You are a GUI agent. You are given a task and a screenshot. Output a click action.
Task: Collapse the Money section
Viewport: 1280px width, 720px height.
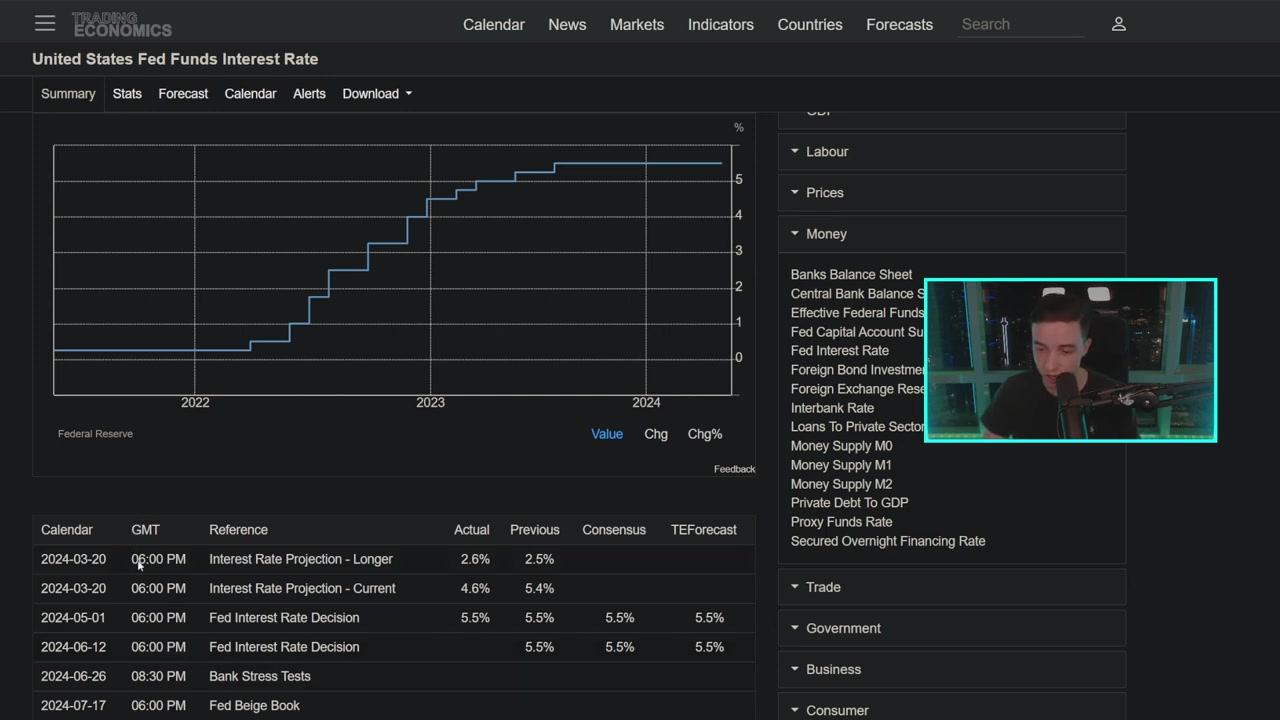tap(952, 234)
